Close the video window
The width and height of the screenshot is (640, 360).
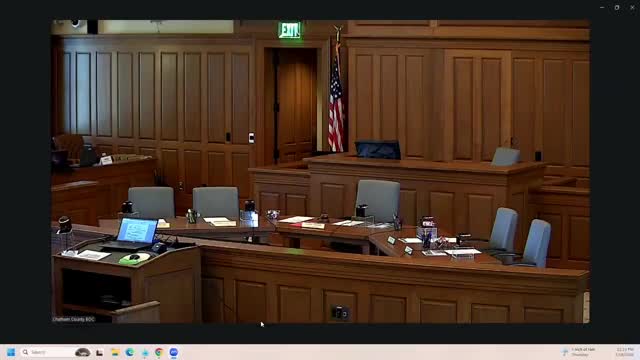632,7
